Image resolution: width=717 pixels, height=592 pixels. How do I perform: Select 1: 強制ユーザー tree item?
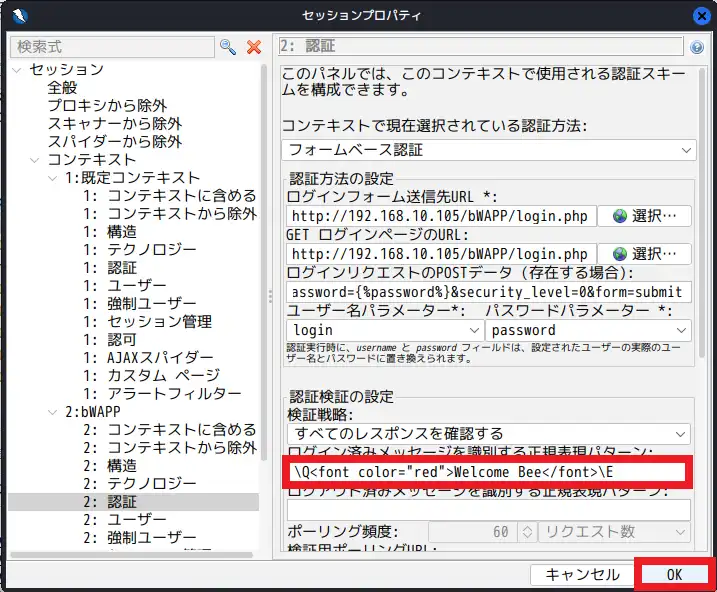[139, 304]
